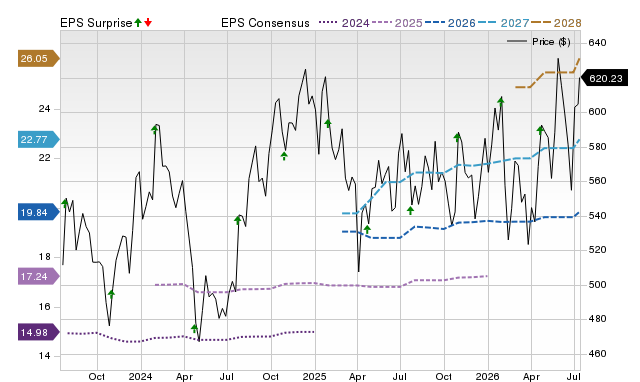The image size is (640, 382).
Task: Click the EPS Surprise label
Action: tap(96, 23)
